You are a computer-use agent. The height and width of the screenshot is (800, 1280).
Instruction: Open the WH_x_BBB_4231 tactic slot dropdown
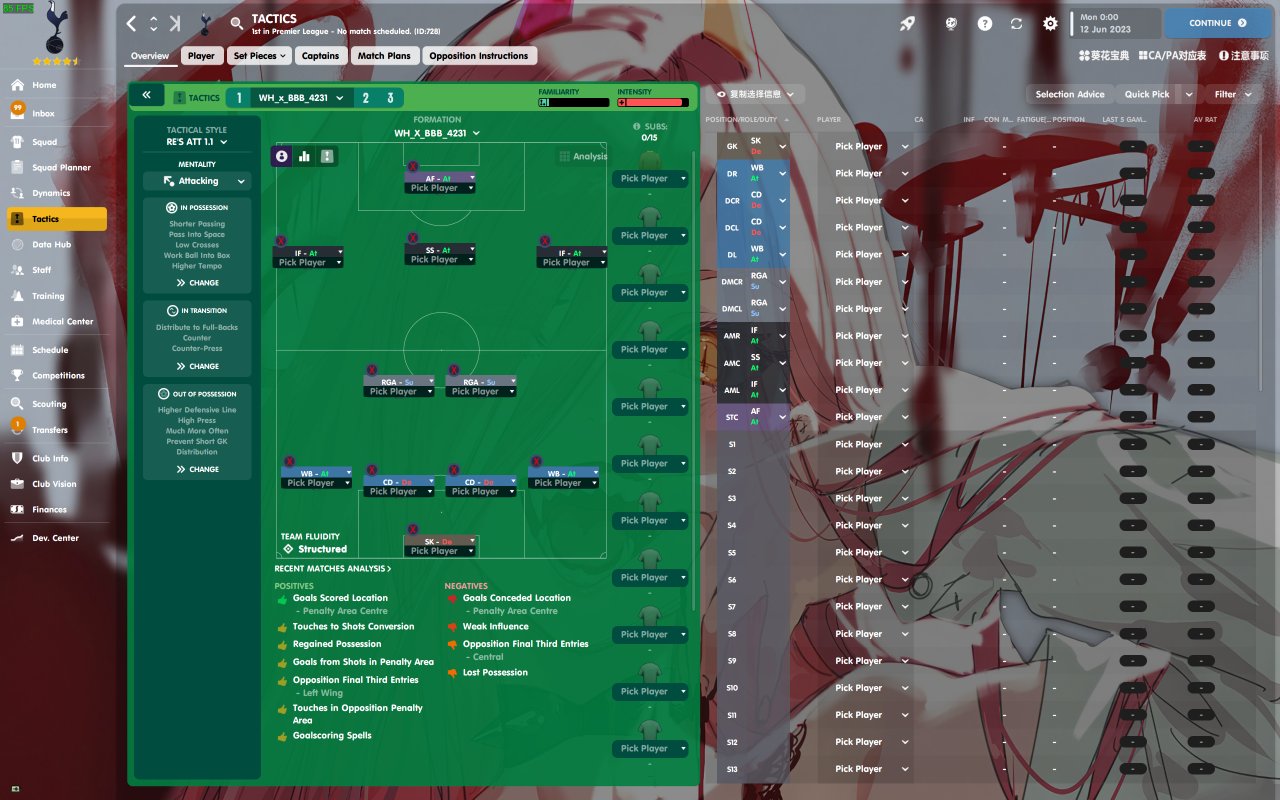coord(301,97)
